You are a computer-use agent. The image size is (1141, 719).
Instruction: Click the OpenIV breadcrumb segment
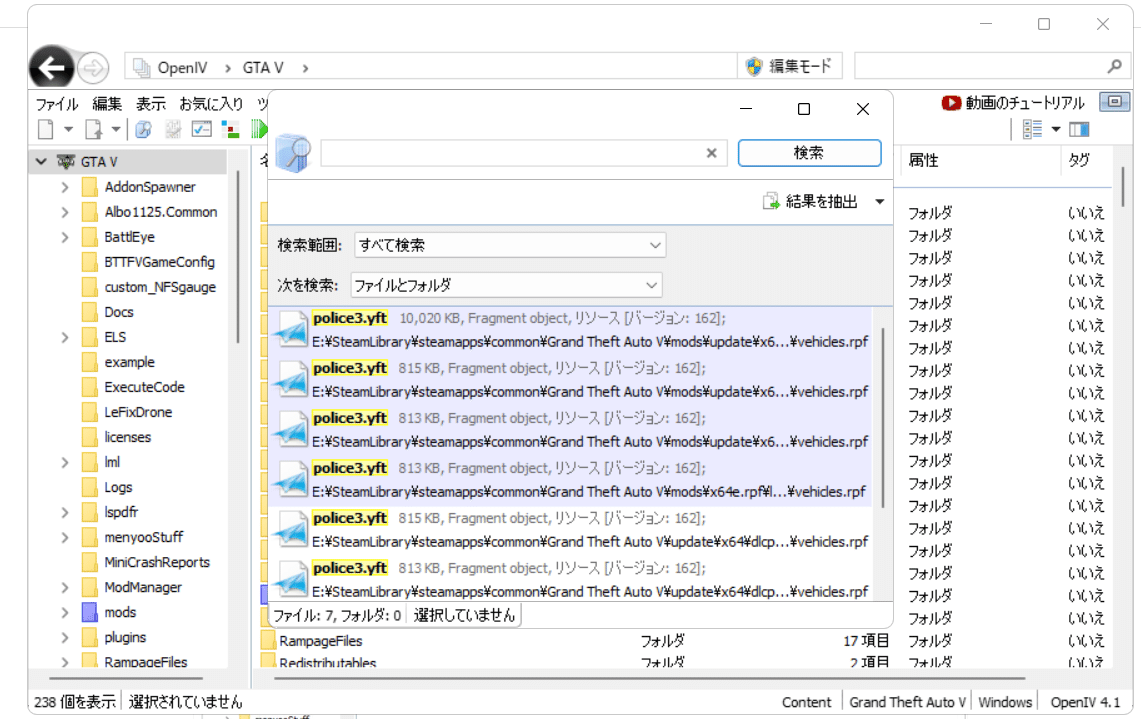pos(183,68)
